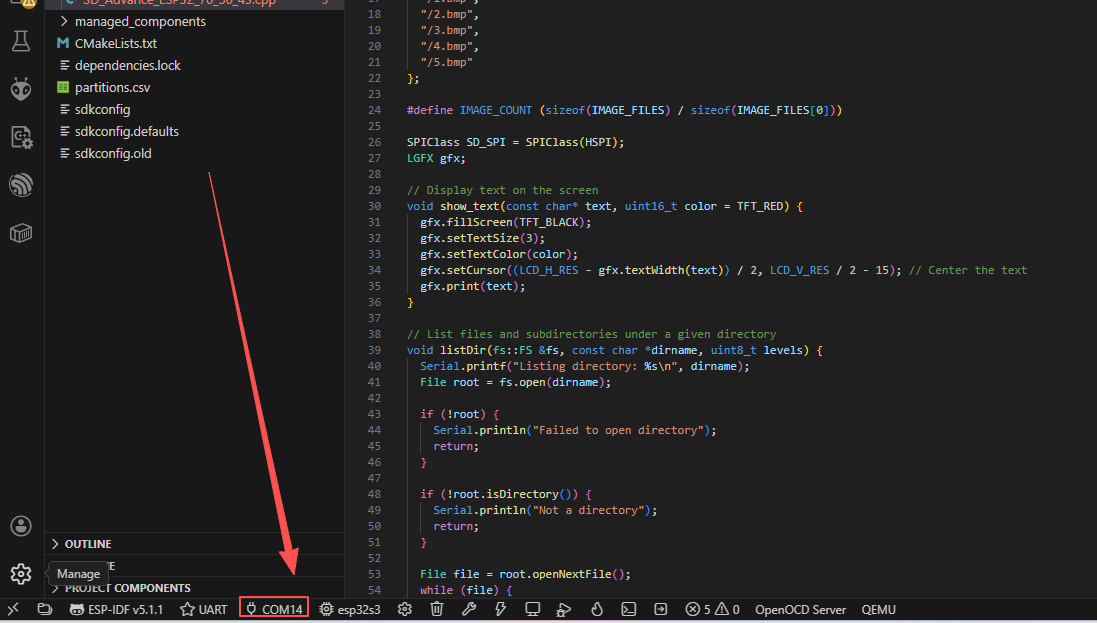Viewport: 1097px width, 623px height.
Task: Select UART flash method in status bar
Action: 203,609
